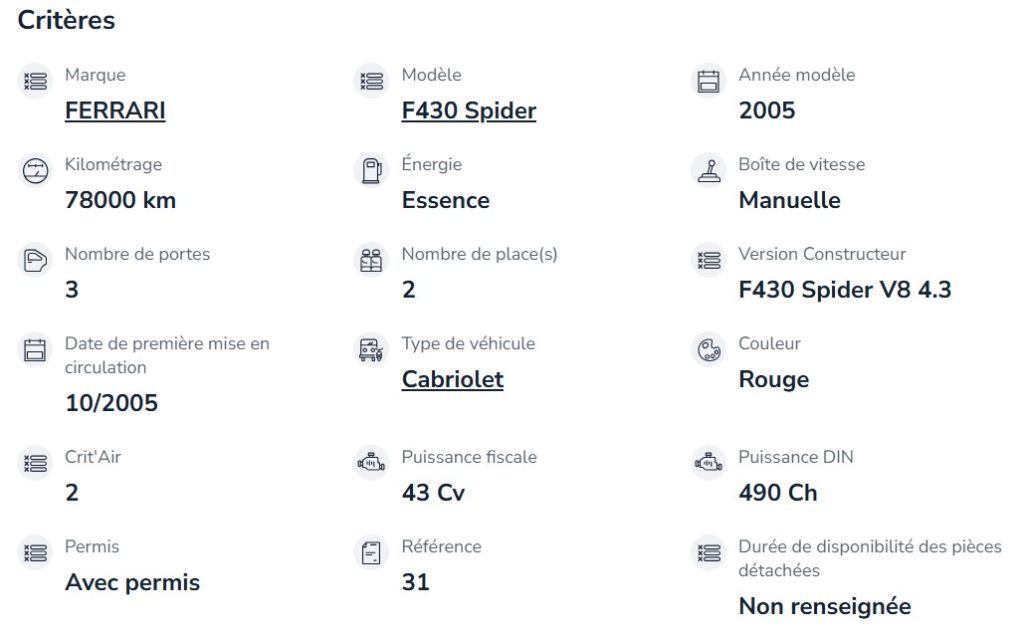Click the seats icon for Nombre de place(s)
This screenshot has width=1024, height=637.
372,261
